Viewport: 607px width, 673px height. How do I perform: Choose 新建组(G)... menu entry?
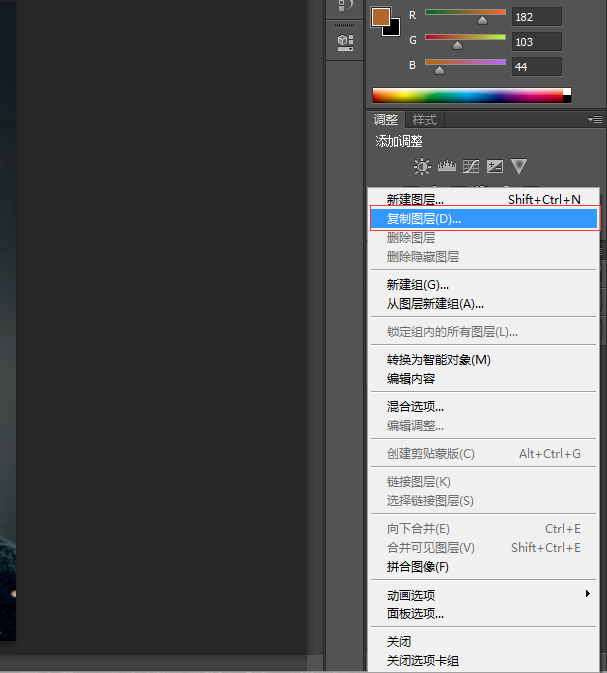[483, 285]
